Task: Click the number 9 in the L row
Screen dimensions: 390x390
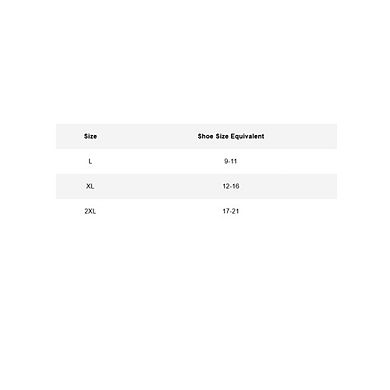Action: tap(226, 161)
